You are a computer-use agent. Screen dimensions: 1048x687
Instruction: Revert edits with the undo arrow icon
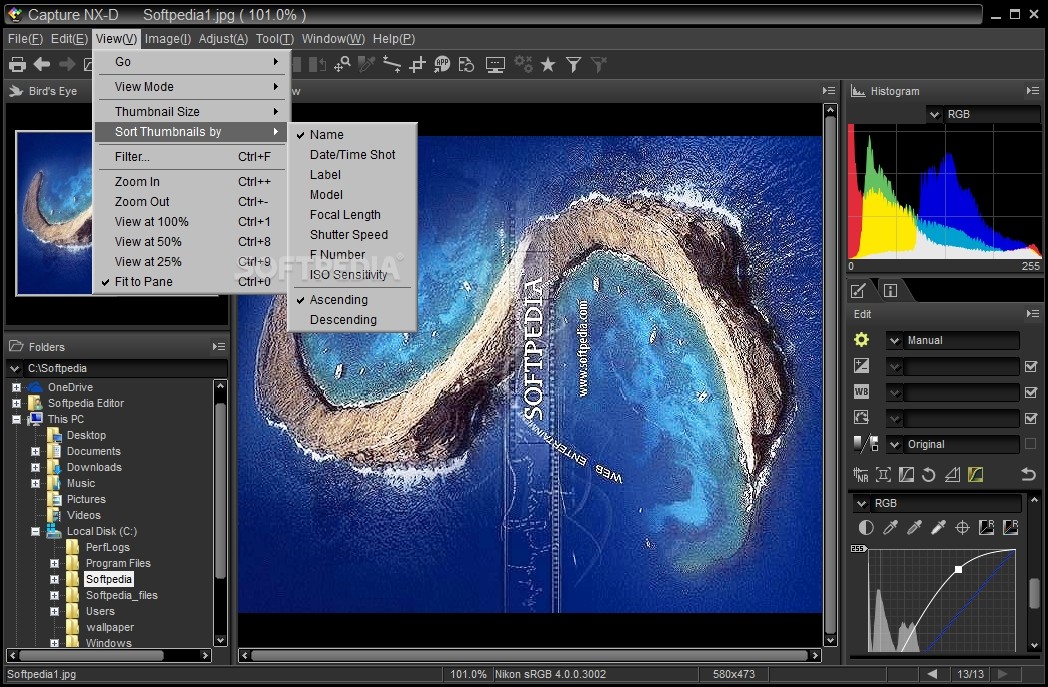pos(1029,474)
